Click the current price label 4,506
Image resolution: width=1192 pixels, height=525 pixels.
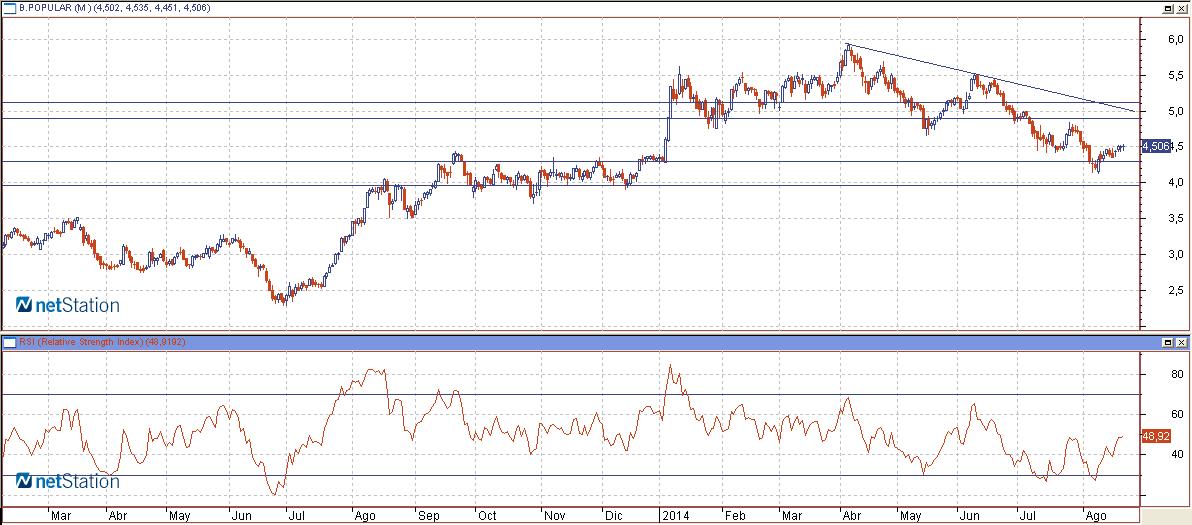click(x=1156, y=146)
